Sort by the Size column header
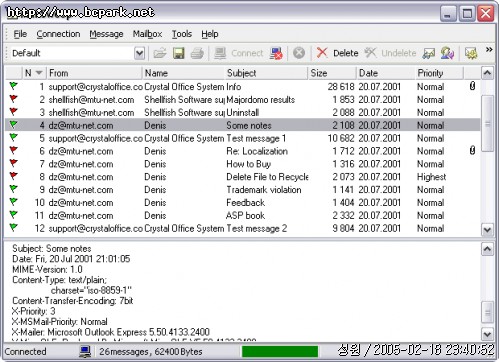 click(x=332, y=73)
